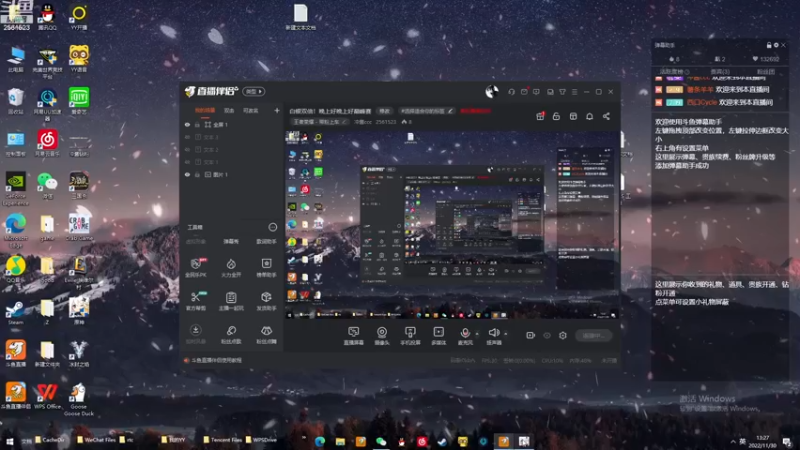Open stream settings gear icon
The width and height of the screenshot is (800, 450).
click(563, 335)
